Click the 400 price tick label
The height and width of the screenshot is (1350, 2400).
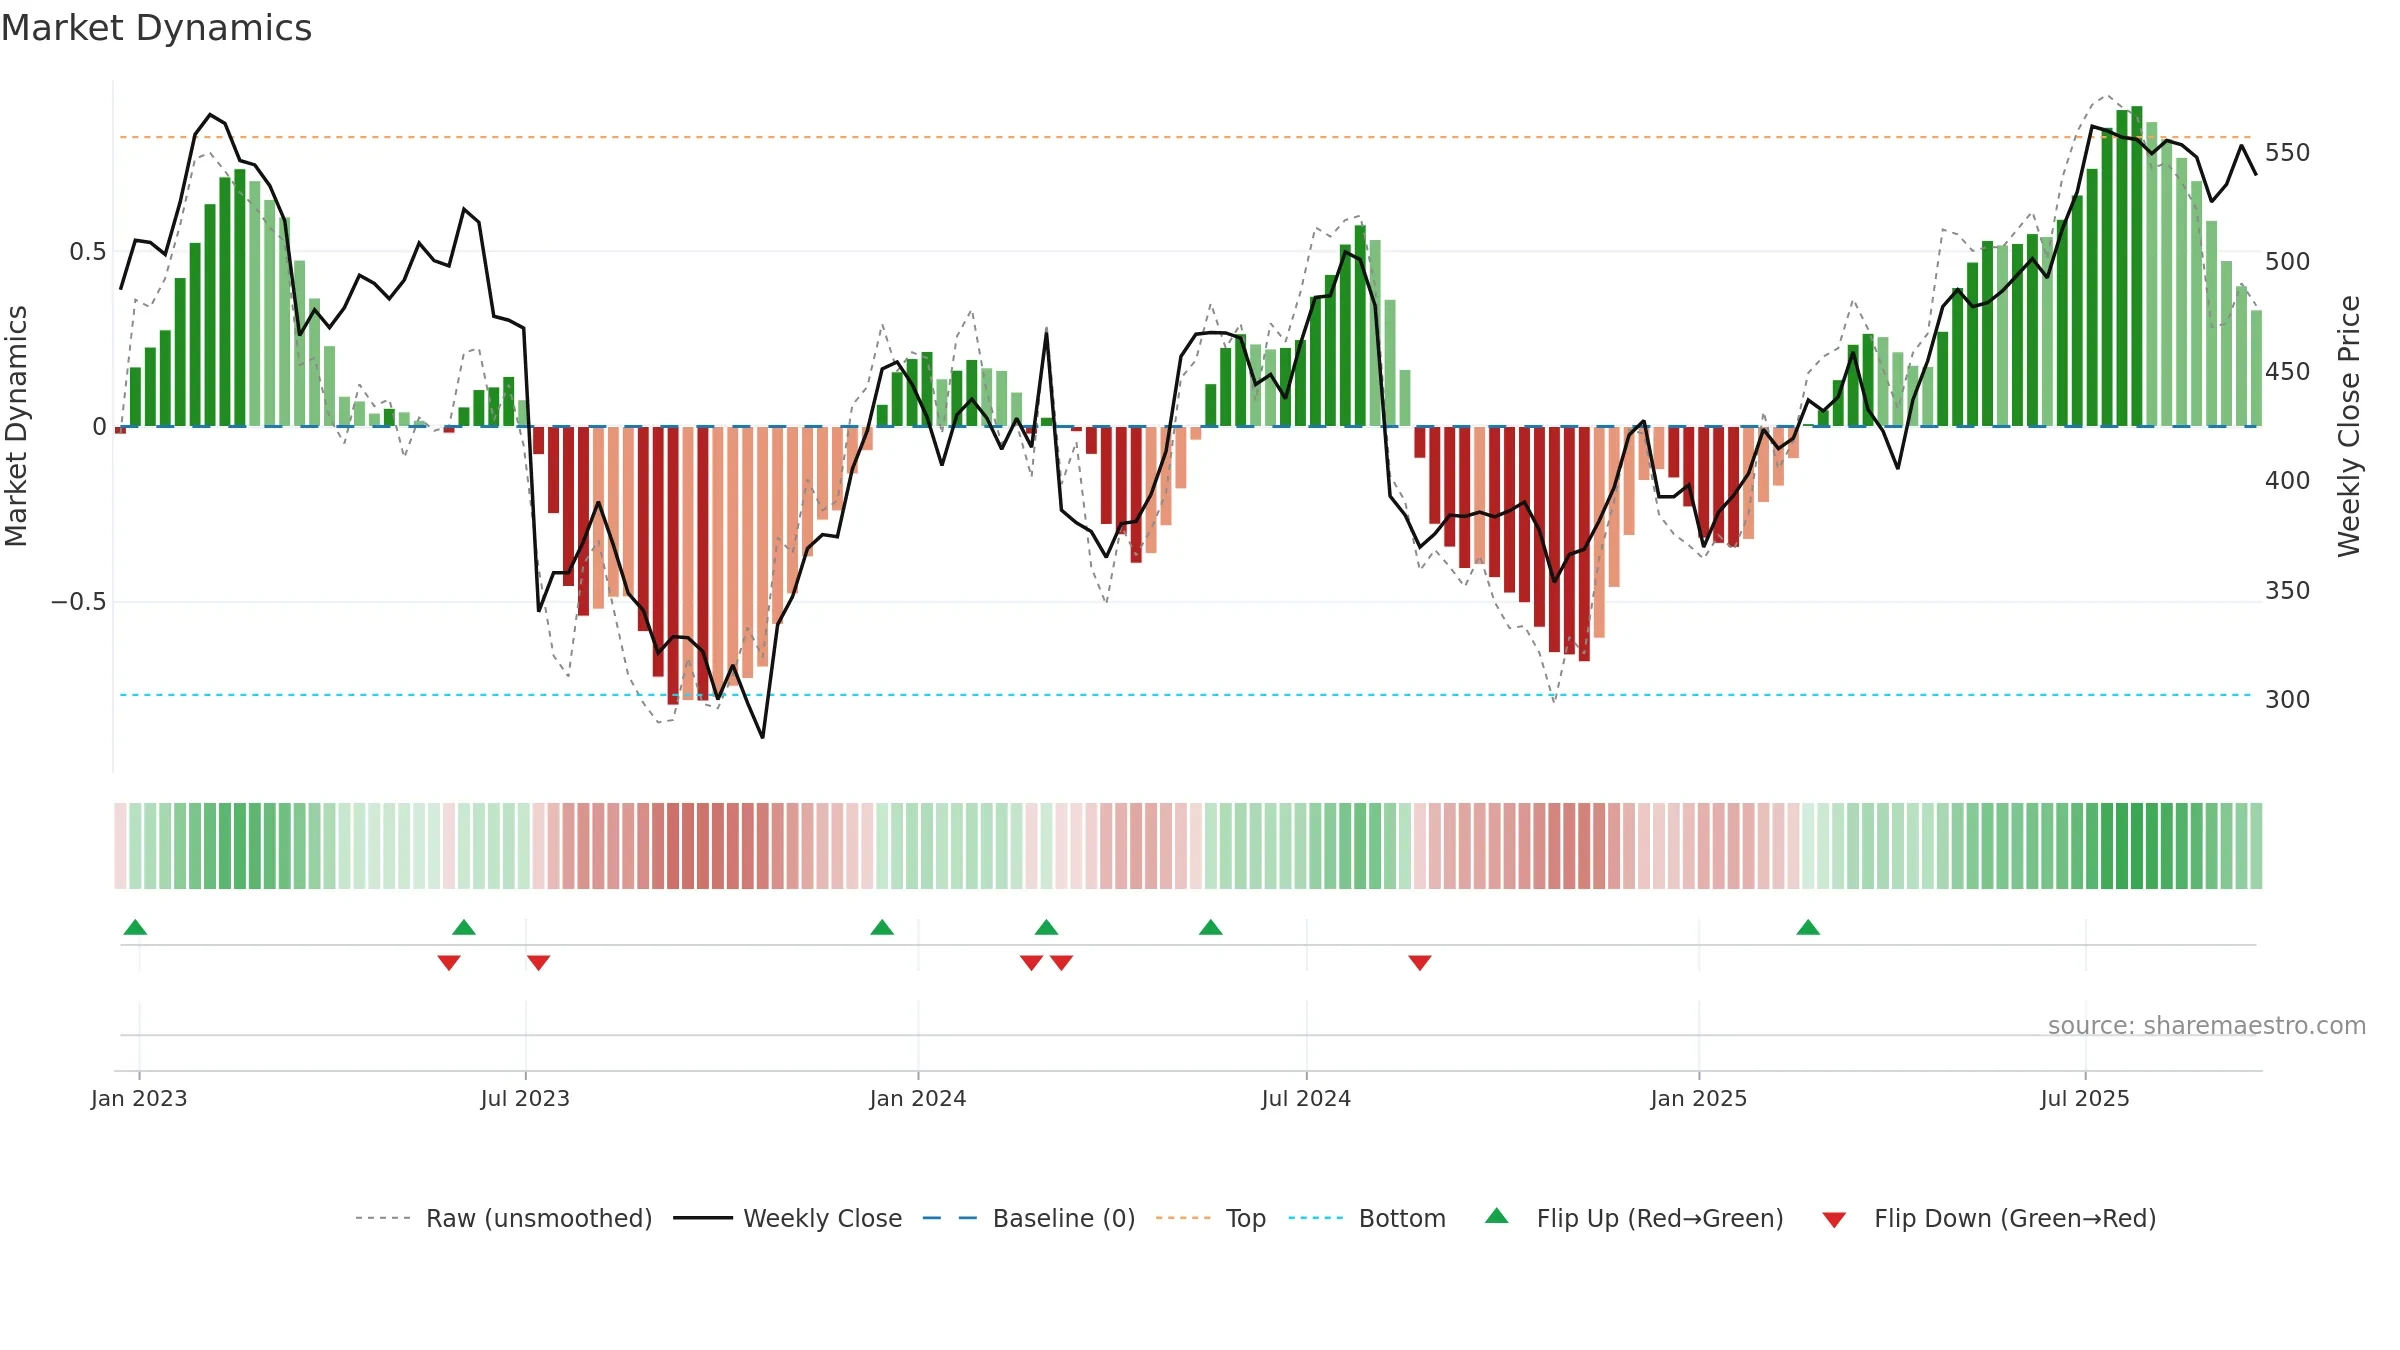tap(2288, 481)
